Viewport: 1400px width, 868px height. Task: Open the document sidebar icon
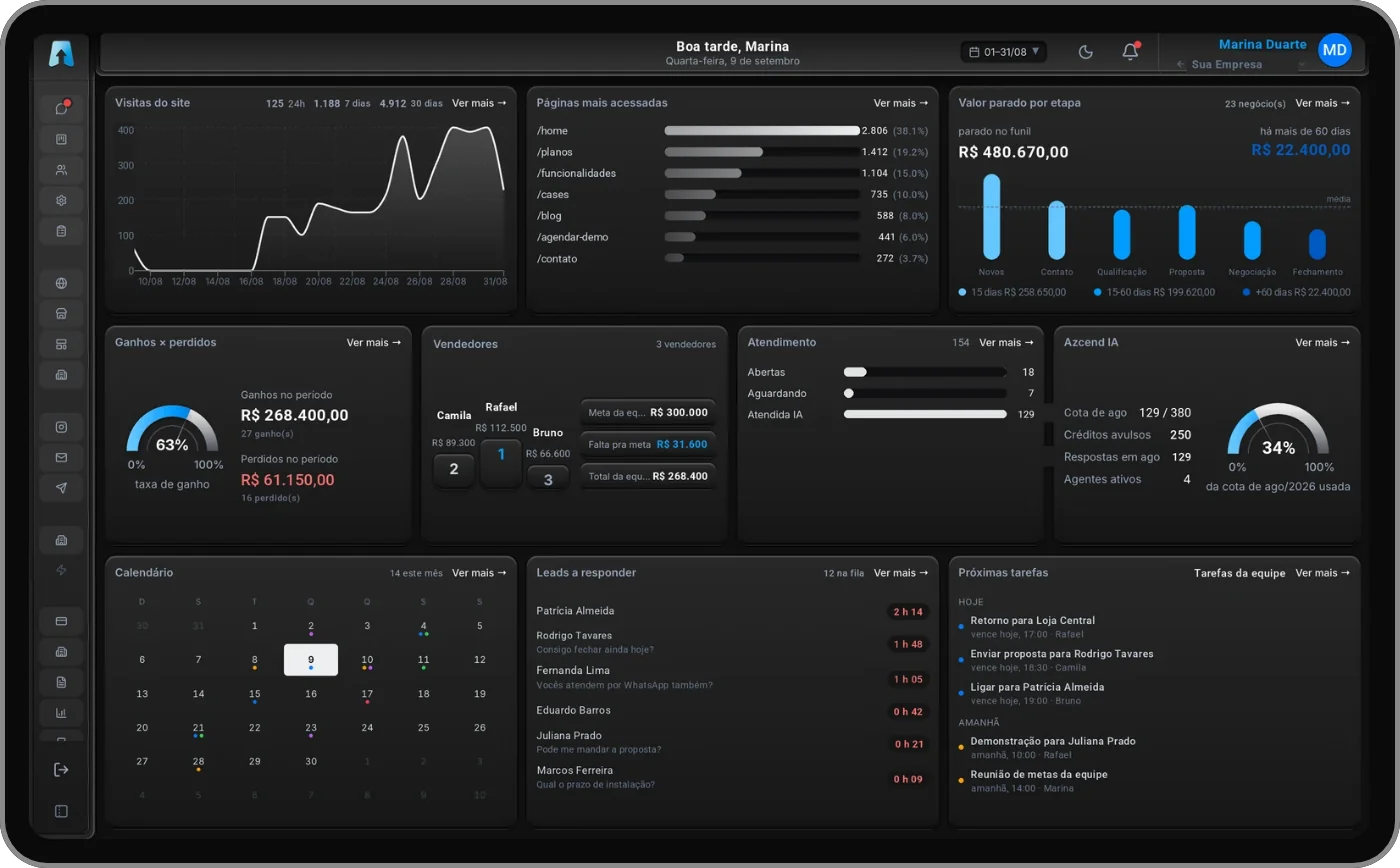[61, 682]
